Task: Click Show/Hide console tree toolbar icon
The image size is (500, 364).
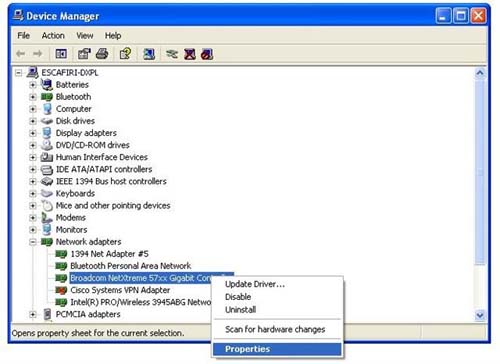Action: click(x=61, y=54)
